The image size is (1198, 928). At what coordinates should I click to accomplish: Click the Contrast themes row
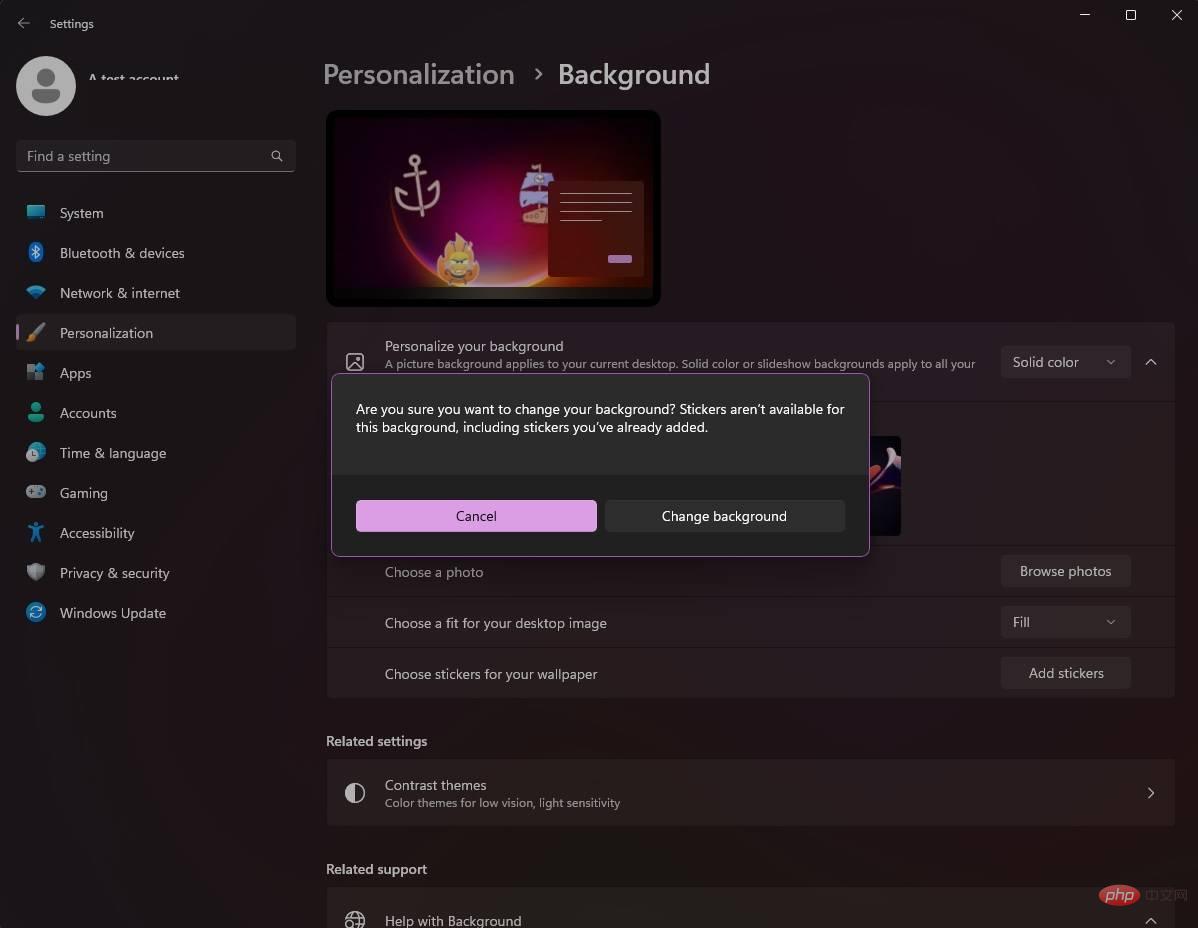point(750,793)
